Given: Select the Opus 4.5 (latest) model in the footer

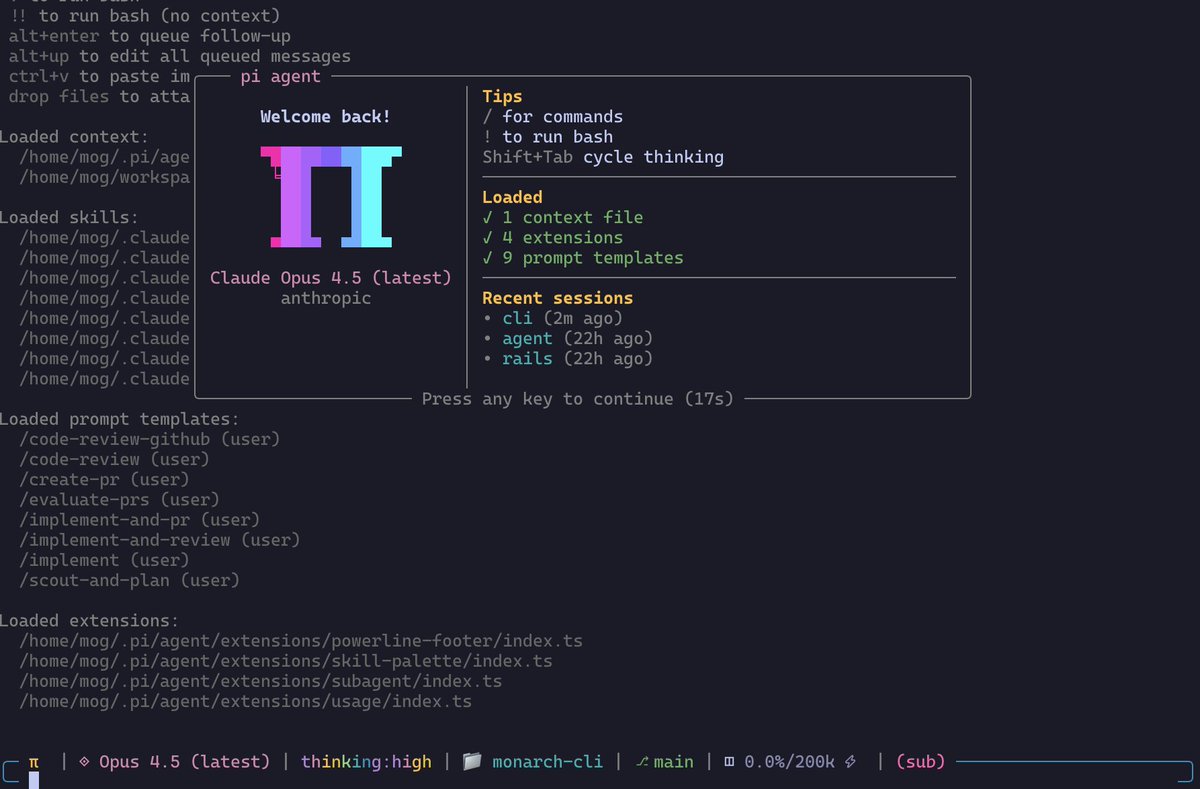Looking at the screenshot, I should pos(184,762).
